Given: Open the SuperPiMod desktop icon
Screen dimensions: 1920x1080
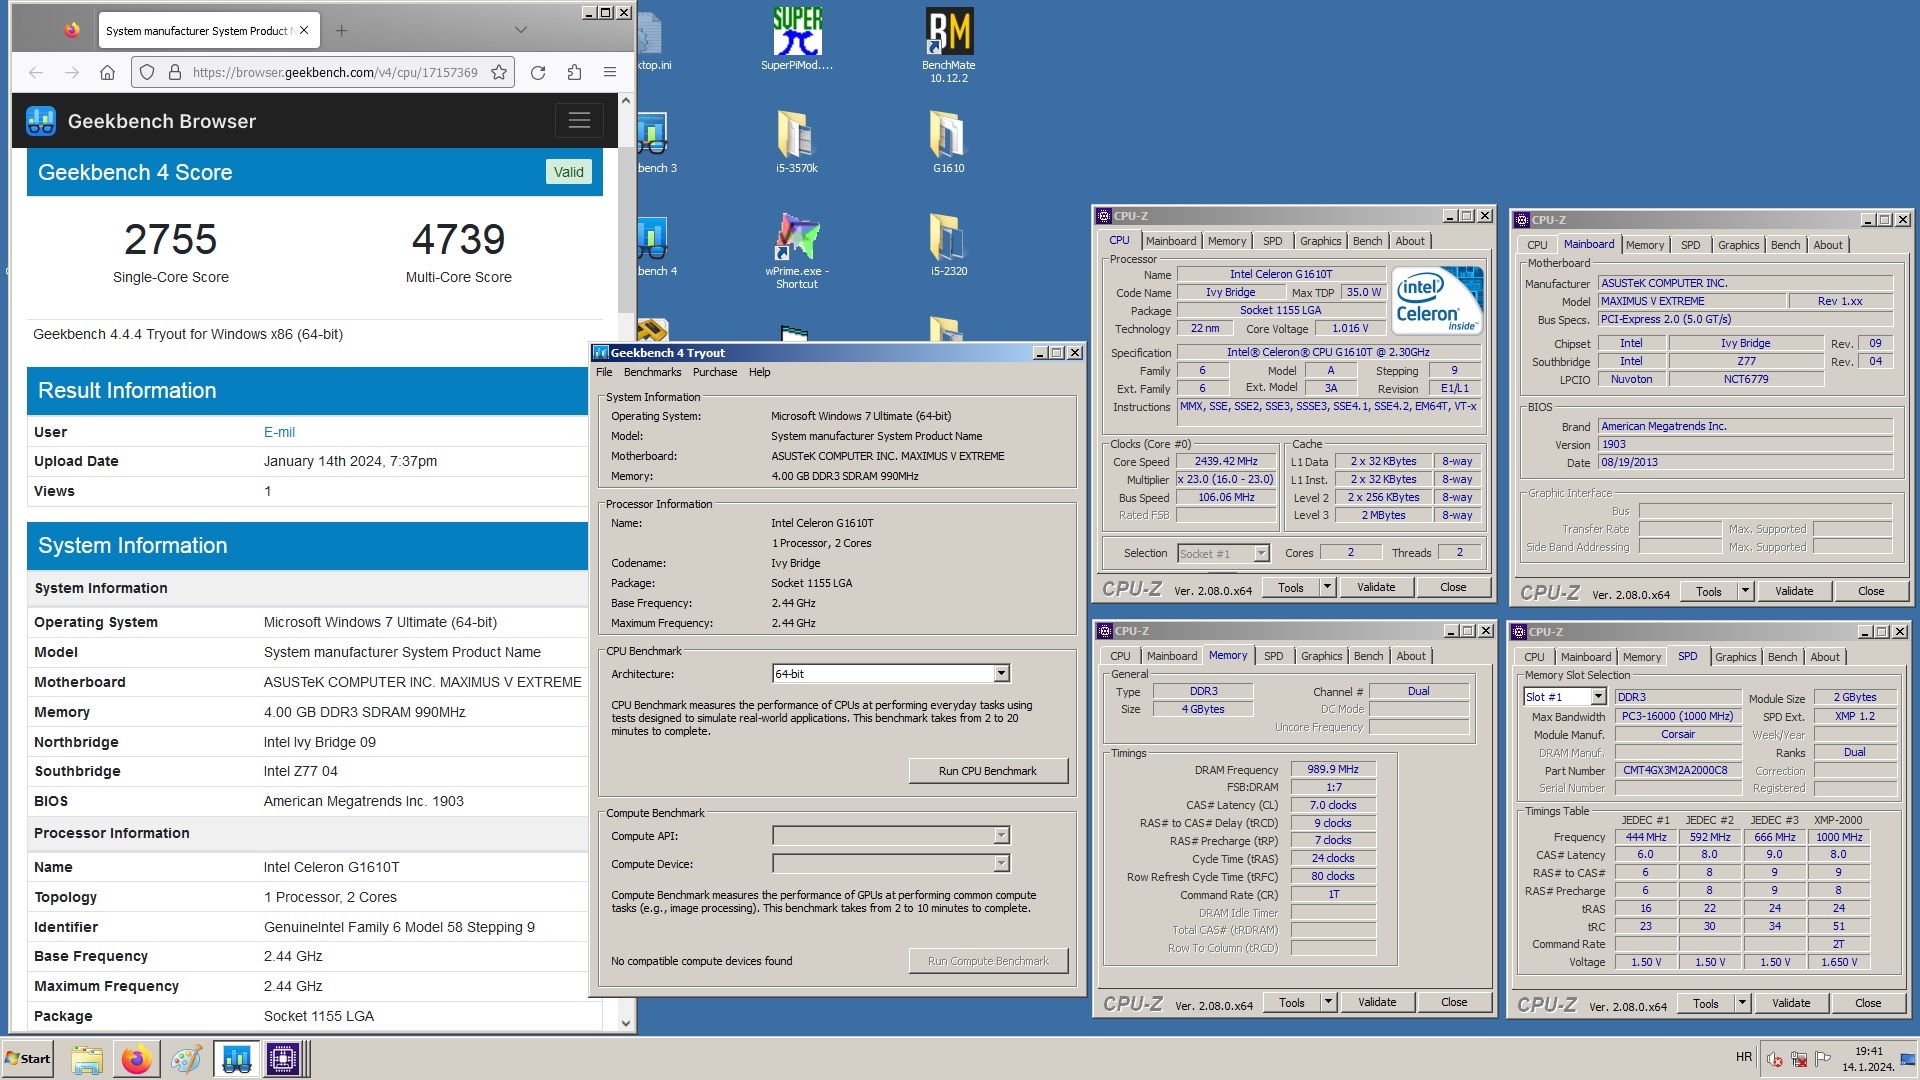Looking at the screenshot, I should (x=797, y=39).
